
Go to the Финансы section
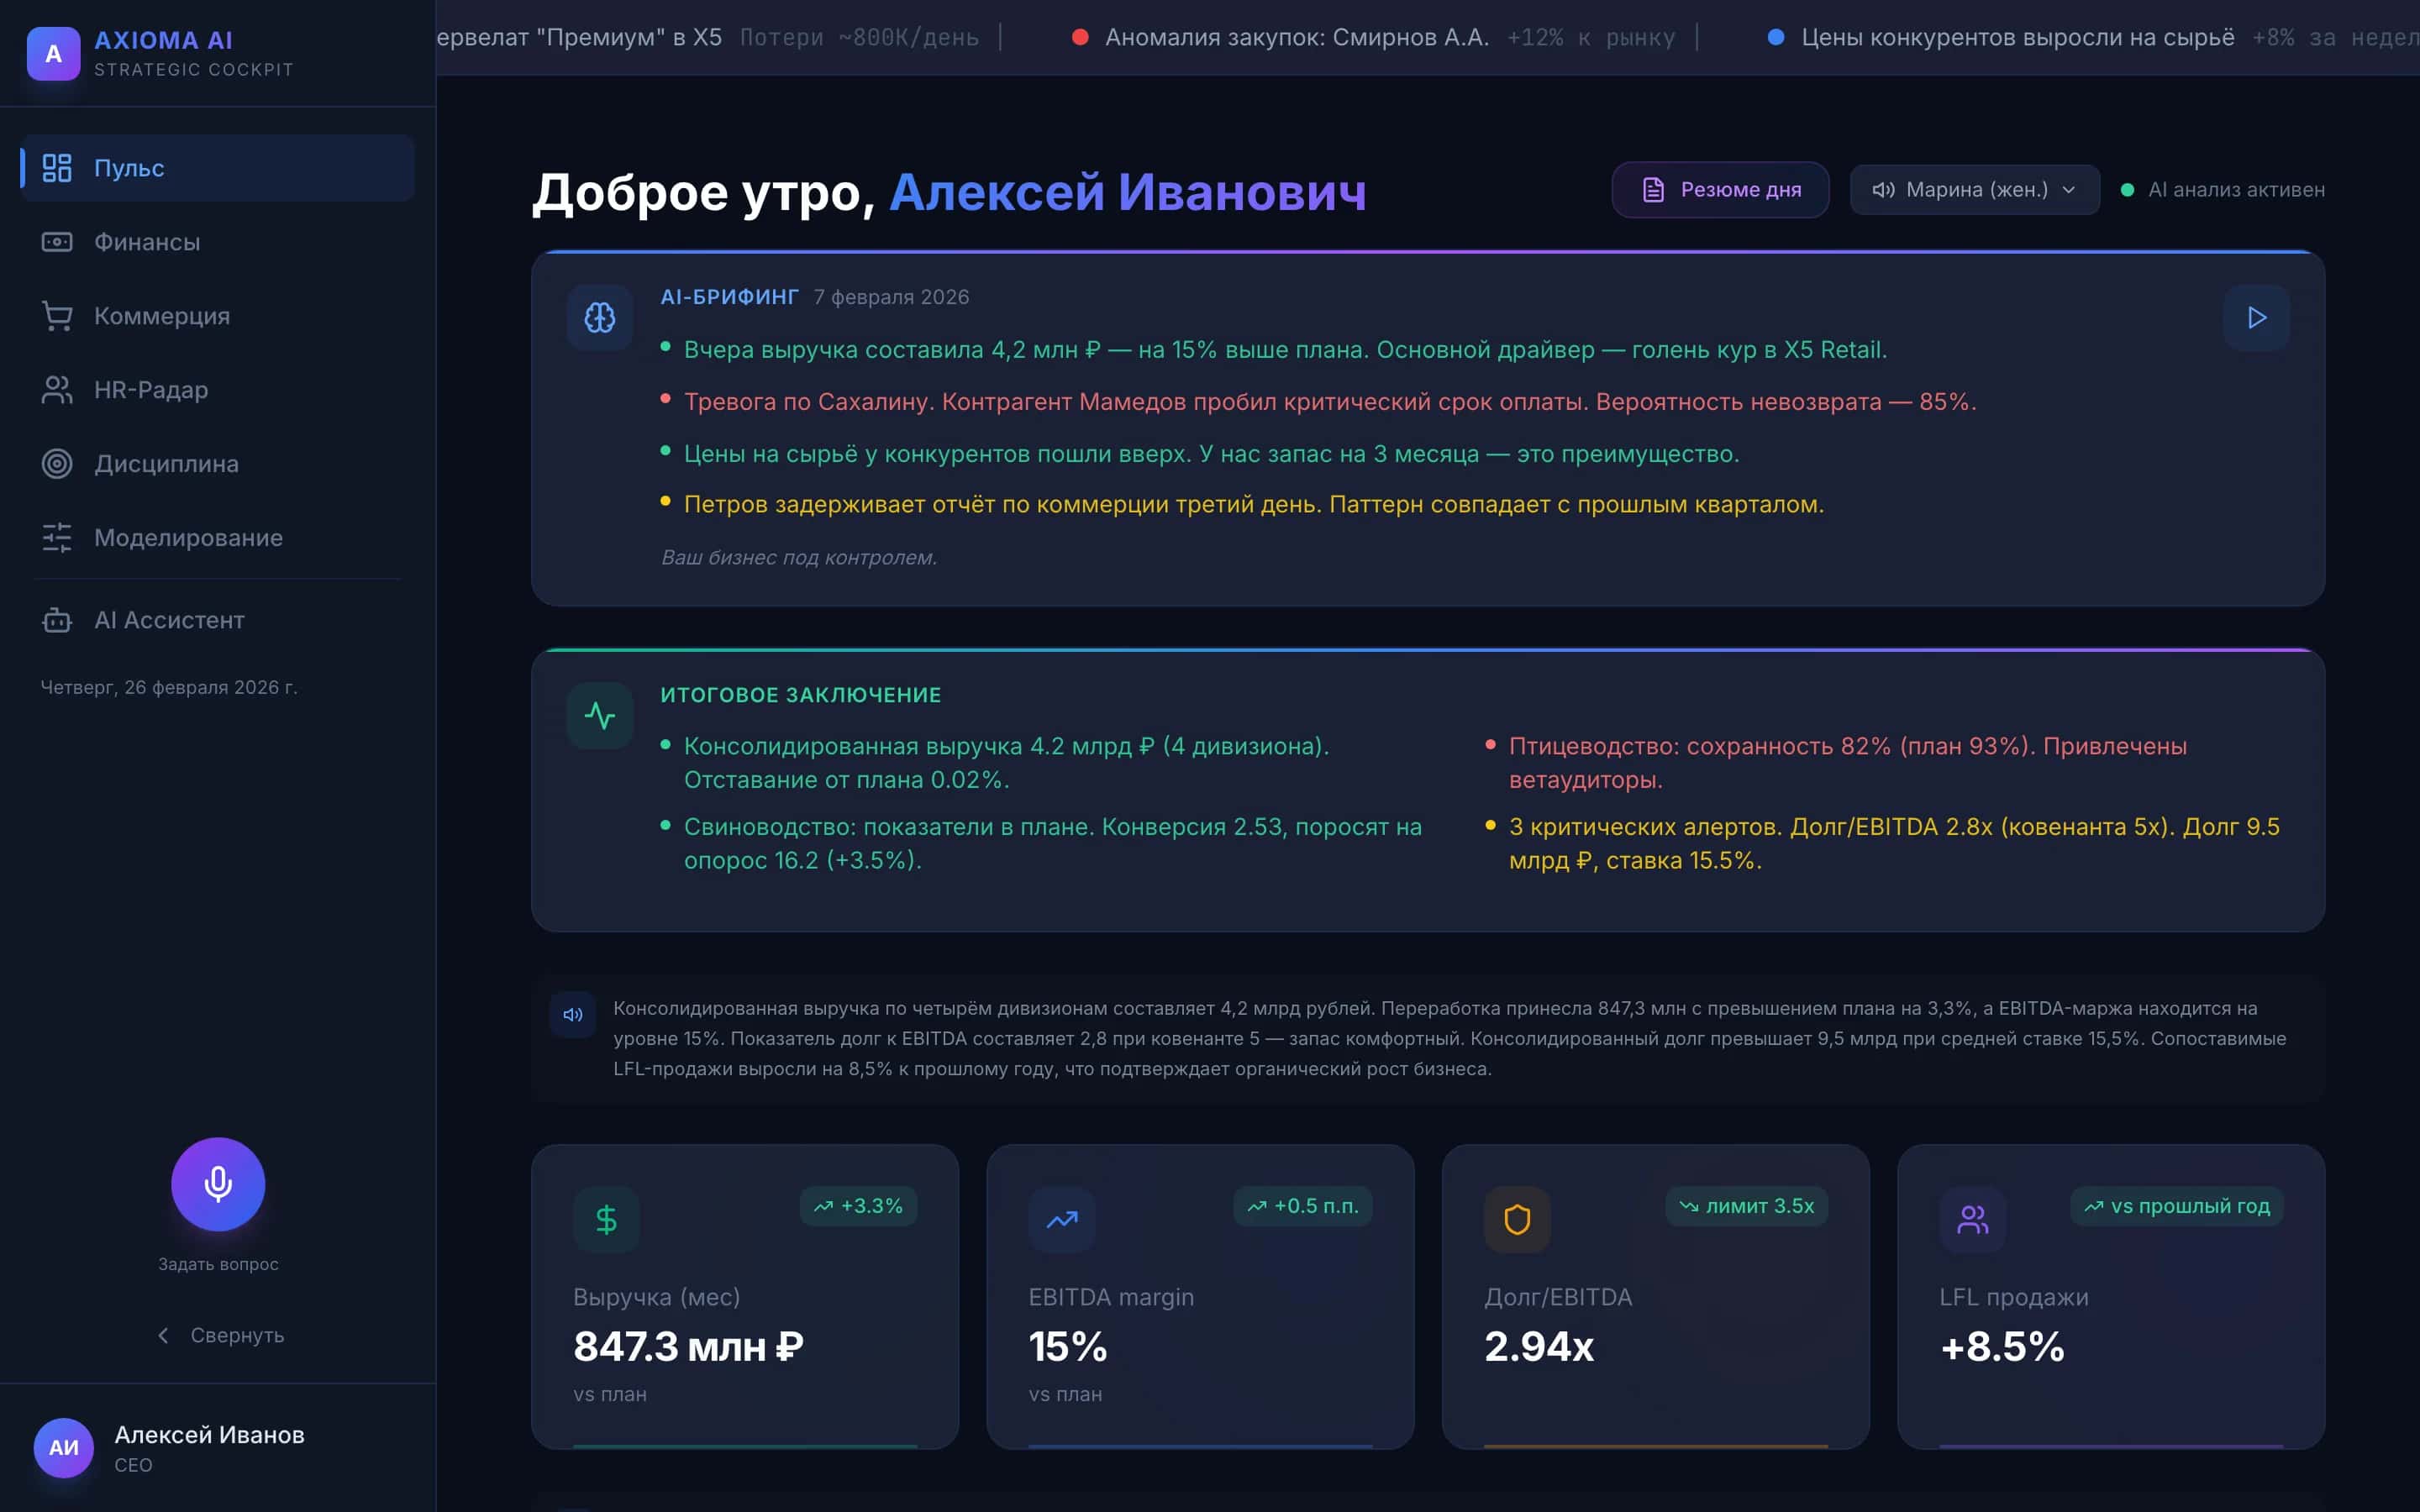[217, 242]
